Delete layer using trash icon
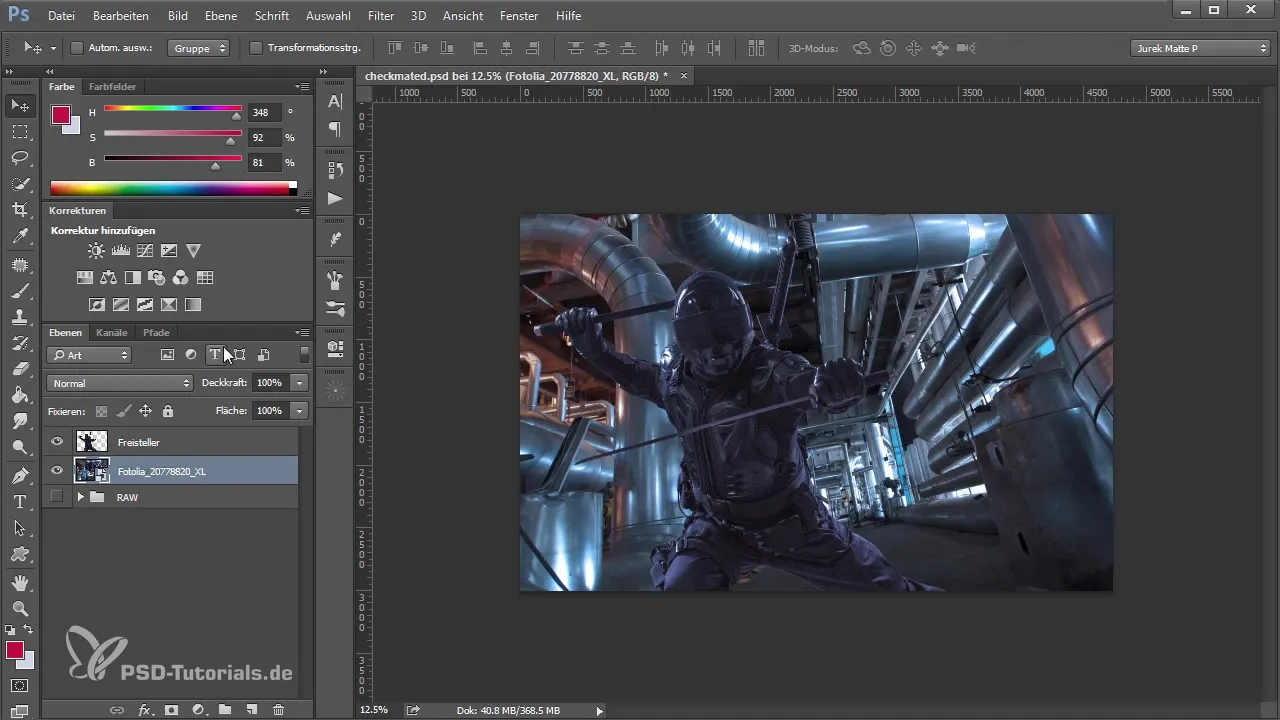The width and height of the screenshot is (1280, 720). click(x=279, y=709)
